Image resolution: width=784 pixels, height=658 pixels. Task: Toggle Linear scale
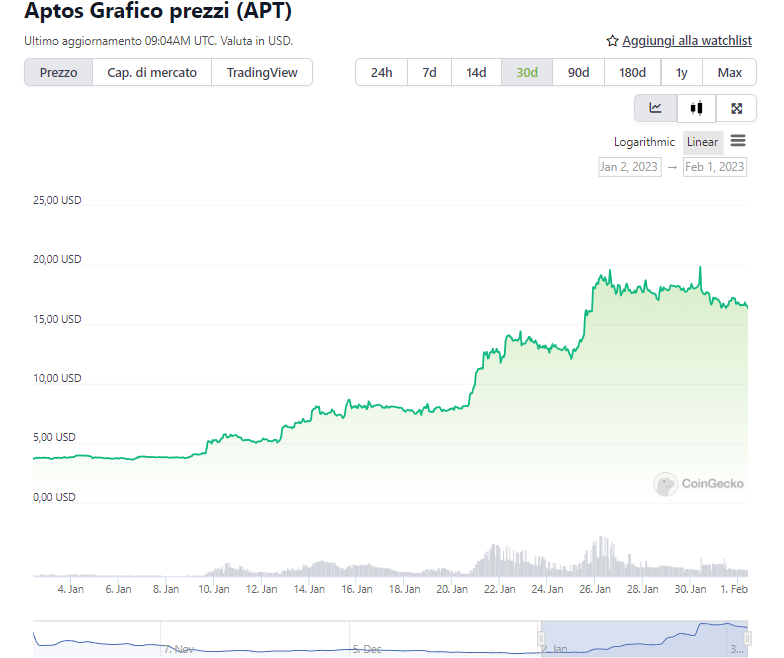coord(702,142)
